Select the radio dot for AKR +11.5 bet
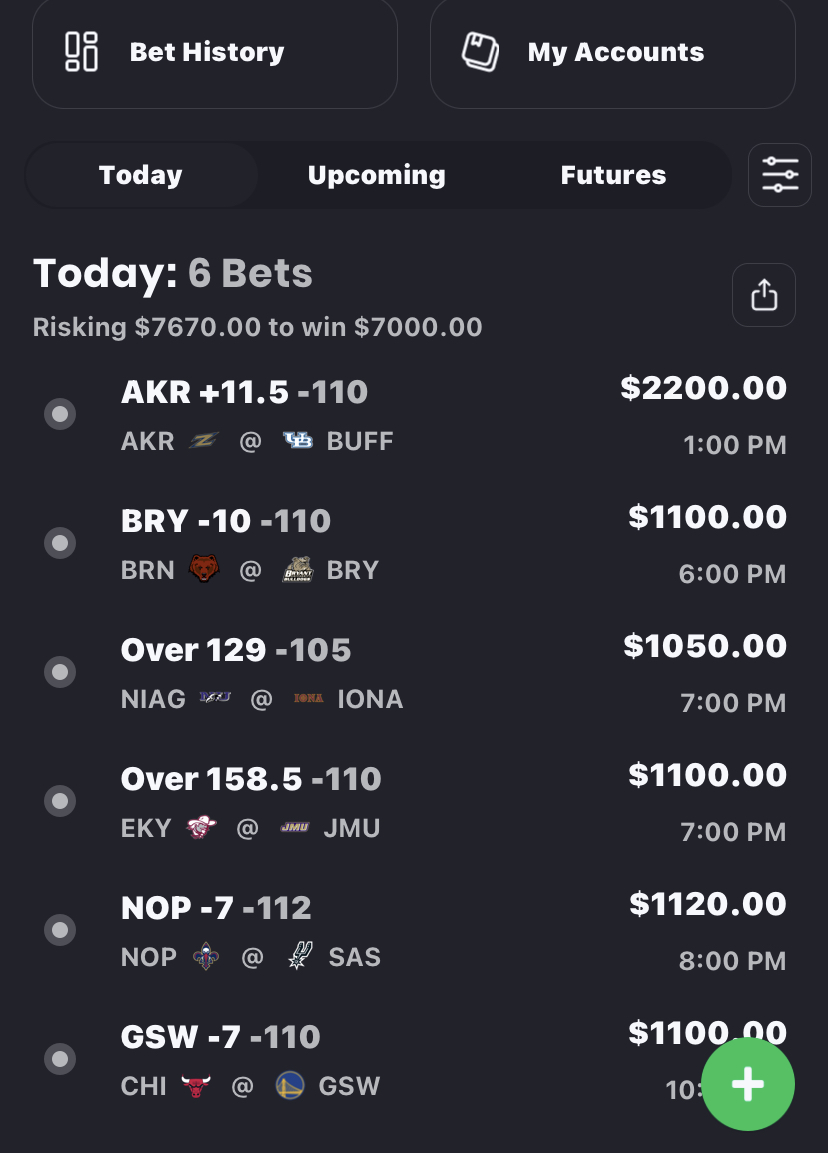Image resolution: width=828 pixels, height=1153 pixels. (60, 413)
